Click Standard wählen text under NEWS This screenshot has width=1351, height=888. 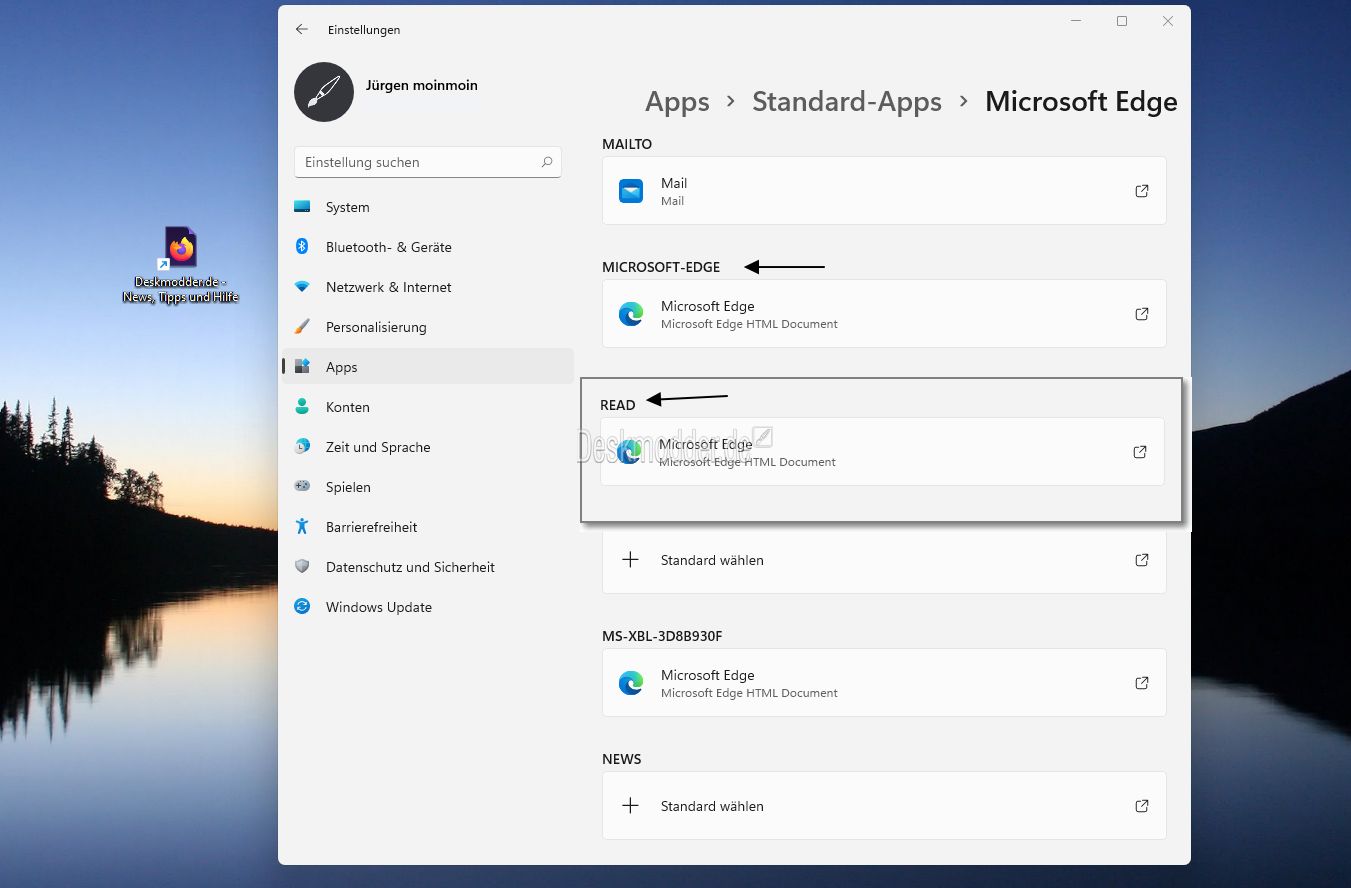tap(712, 806)
